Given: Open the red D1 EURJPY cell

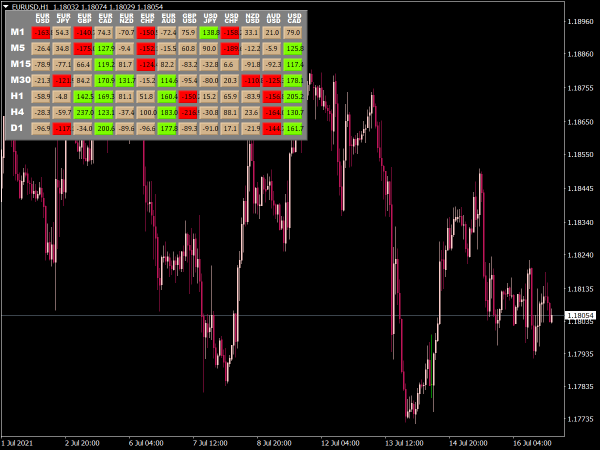Looking at the screenshot, I should [x=62, y=129].
